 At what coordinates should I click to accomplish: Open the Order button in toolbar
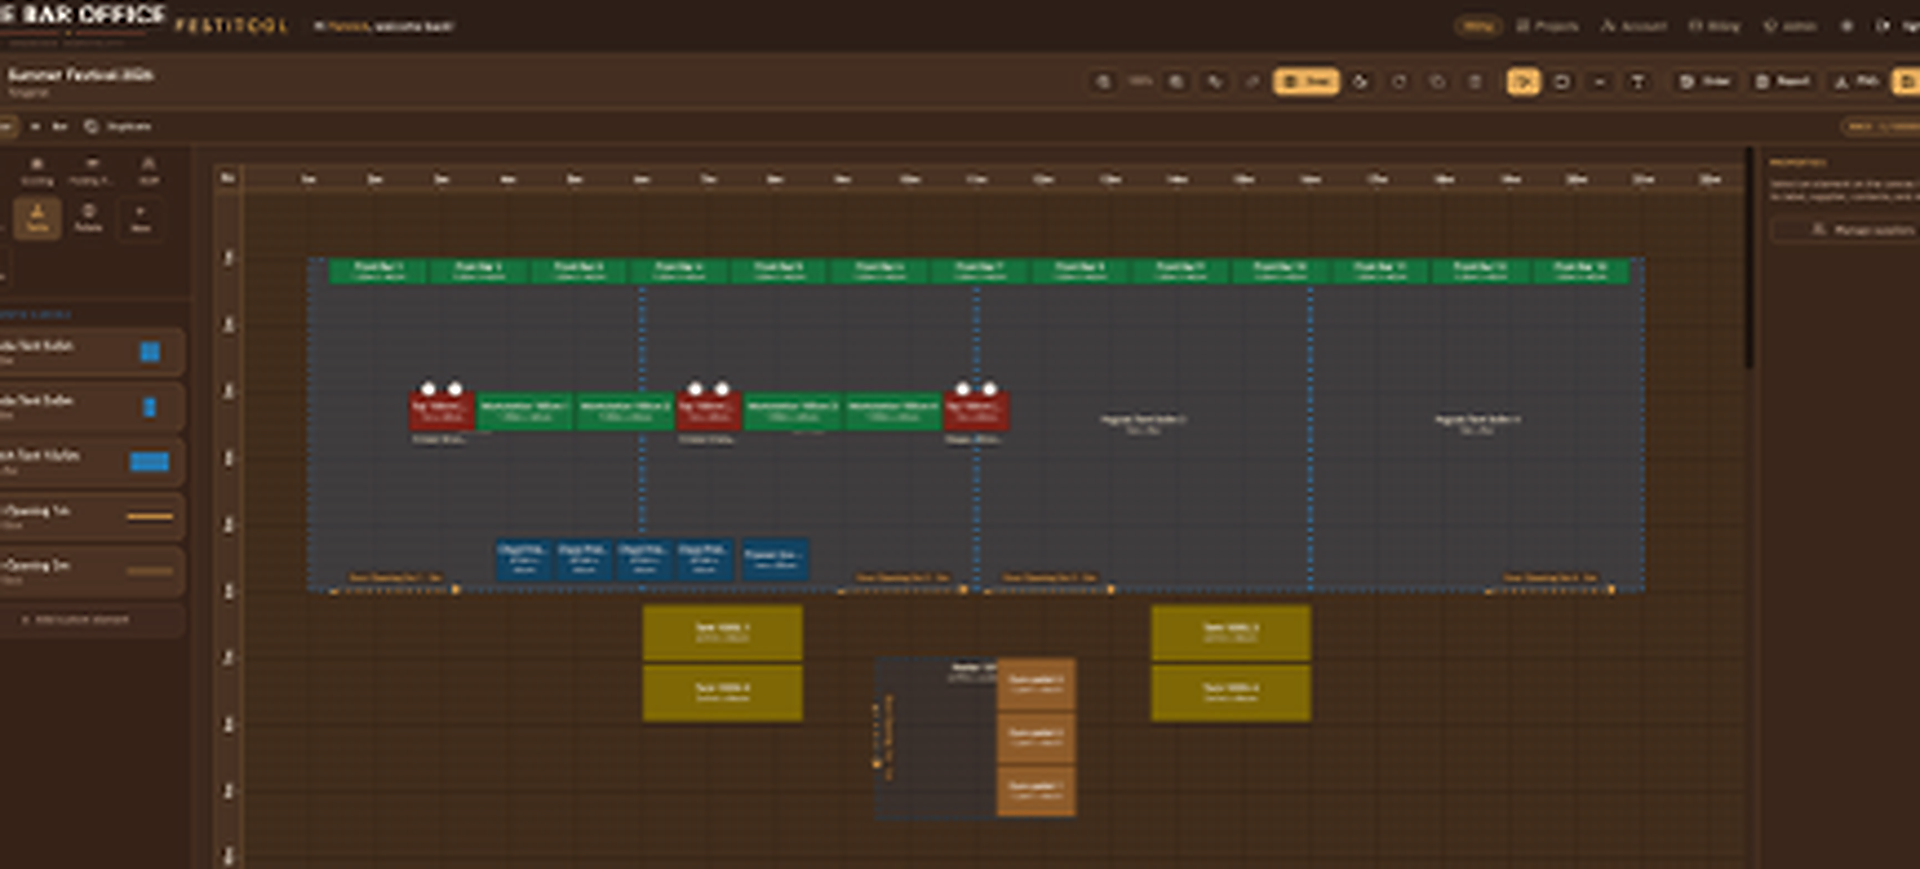1706,82
